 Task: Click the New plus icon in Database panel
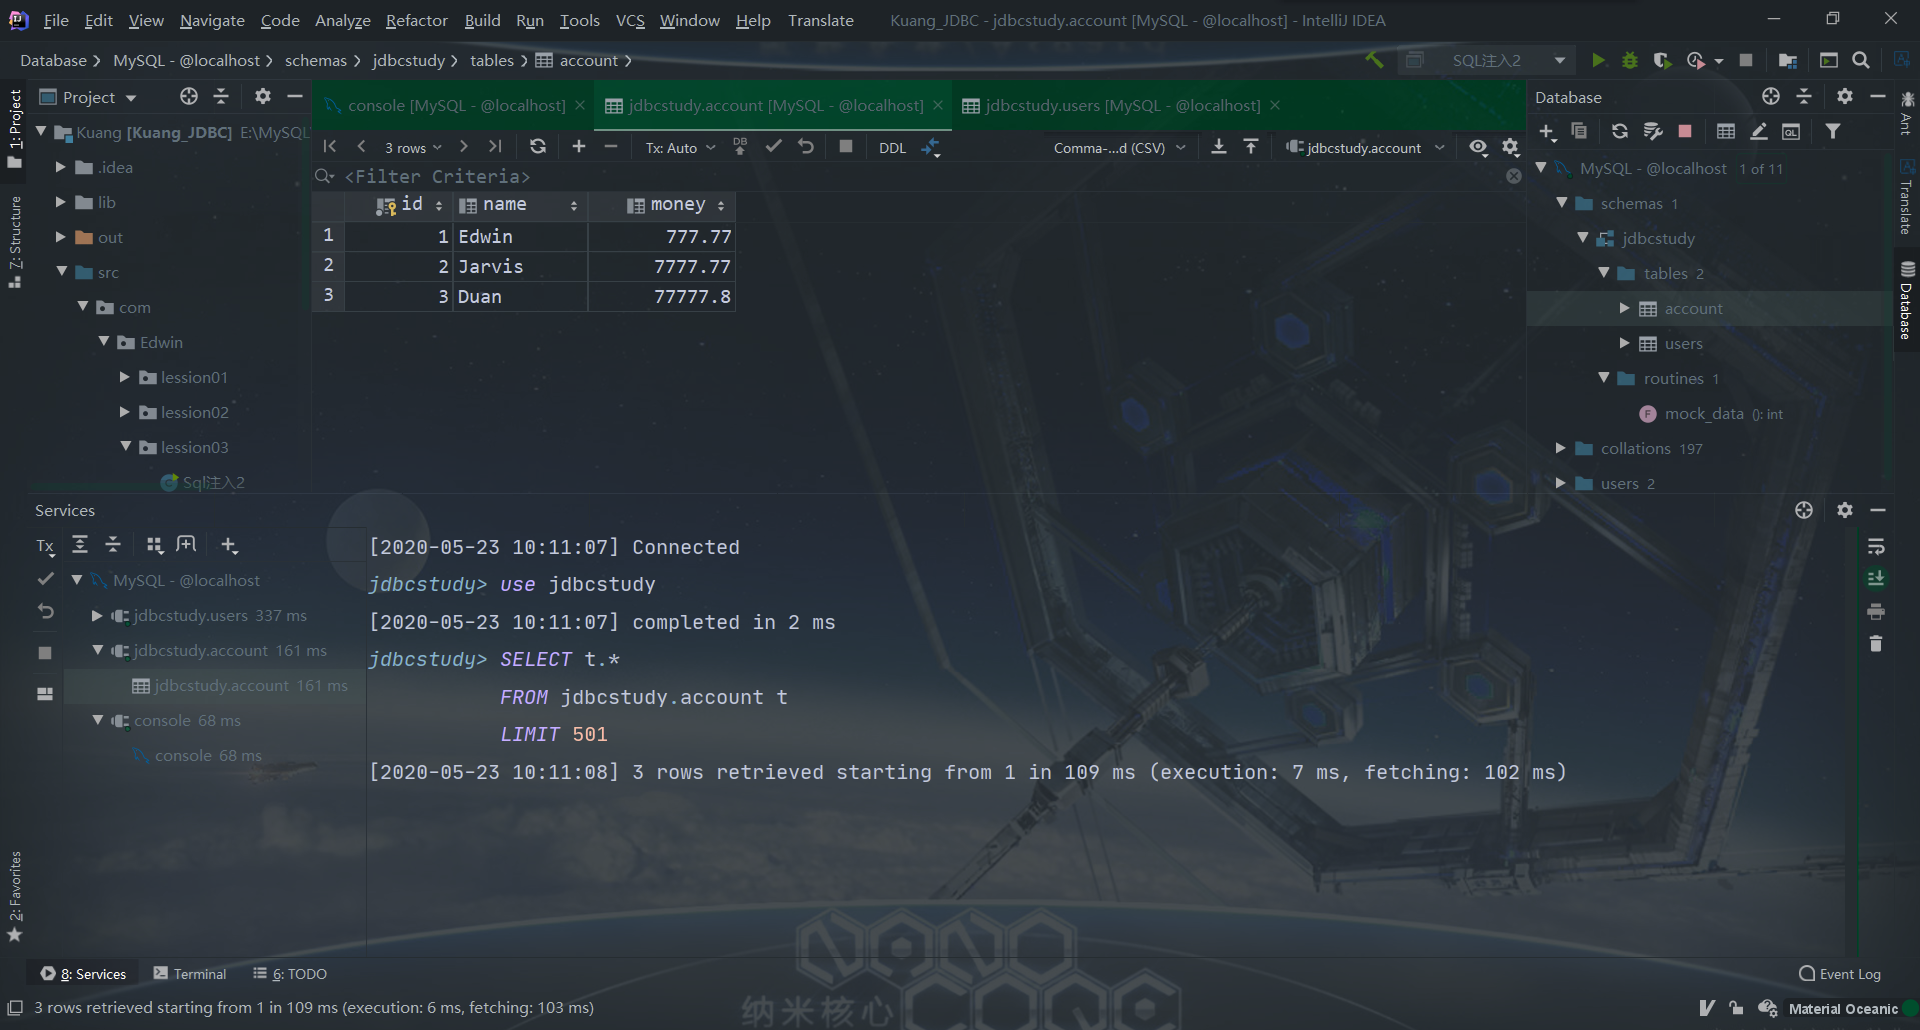(x=1547, y=132)
